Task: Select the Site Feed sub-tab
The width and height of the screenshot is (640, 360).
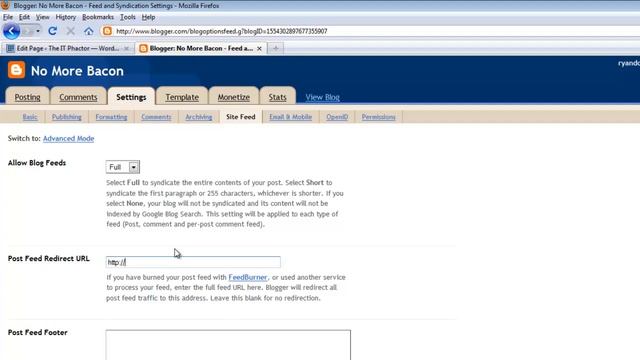Action: click(241, 117)
